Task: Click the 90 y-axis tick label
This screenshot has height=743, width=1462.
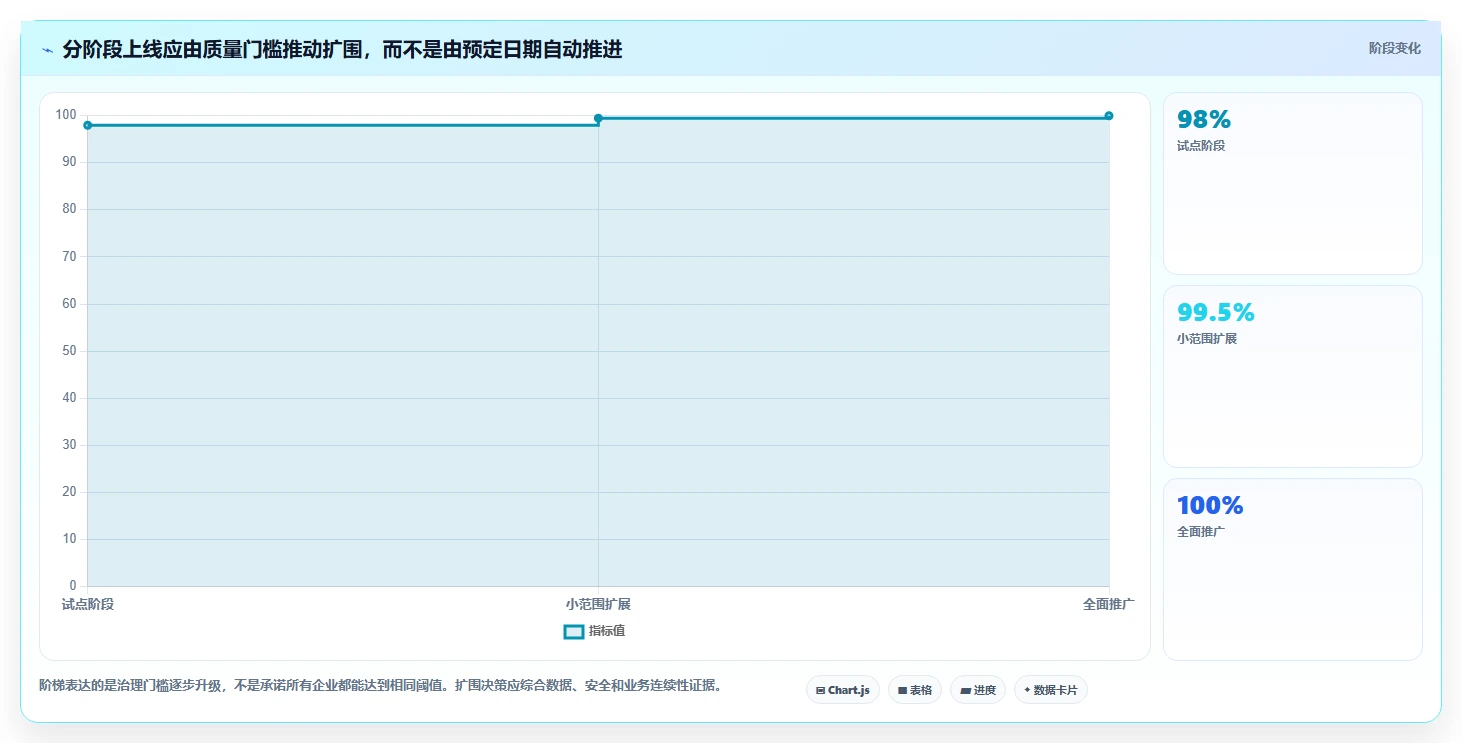Action: (x=70, y=162)
